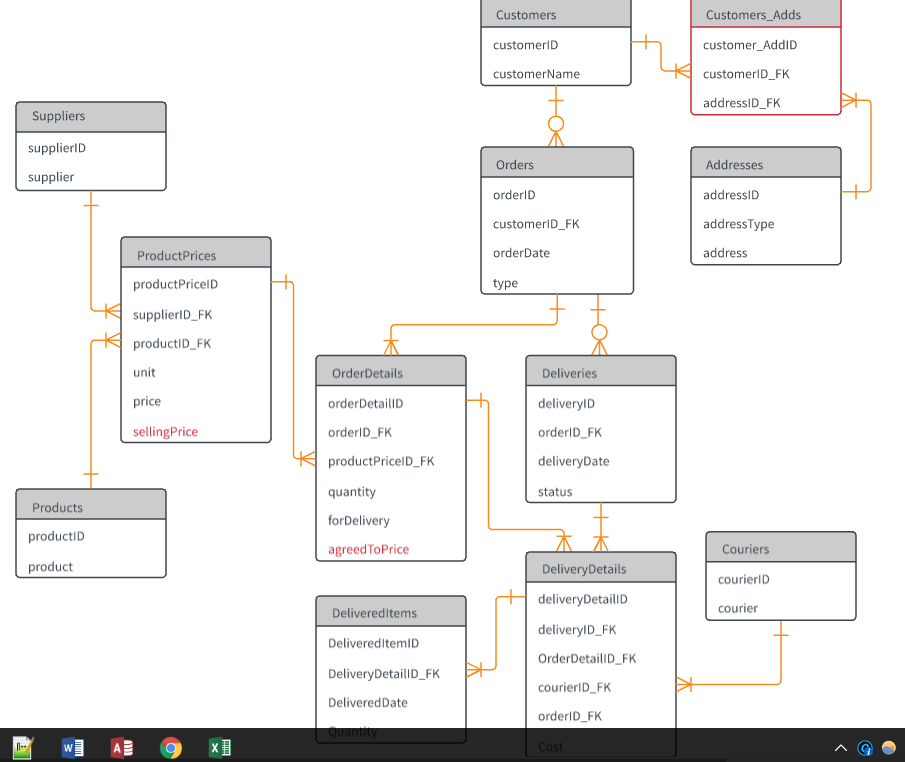Click the many-end connector above Deliveries
Viewport: 905px width, 762px height.
(x=599, y=340)
